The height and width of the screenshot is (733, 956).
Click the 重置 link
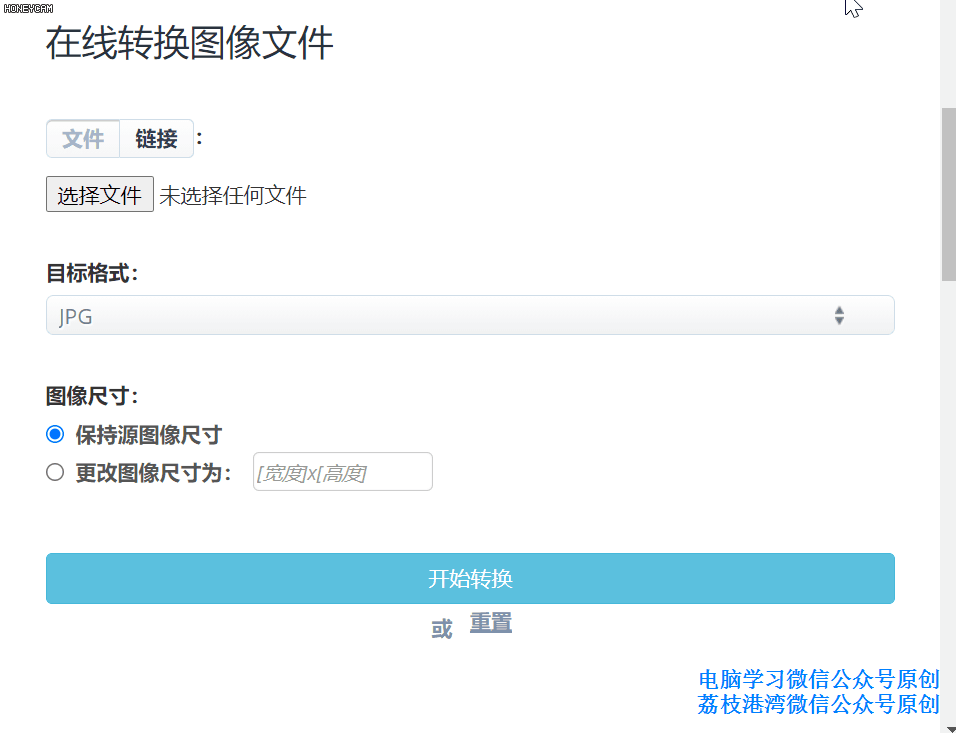point(491,624)
